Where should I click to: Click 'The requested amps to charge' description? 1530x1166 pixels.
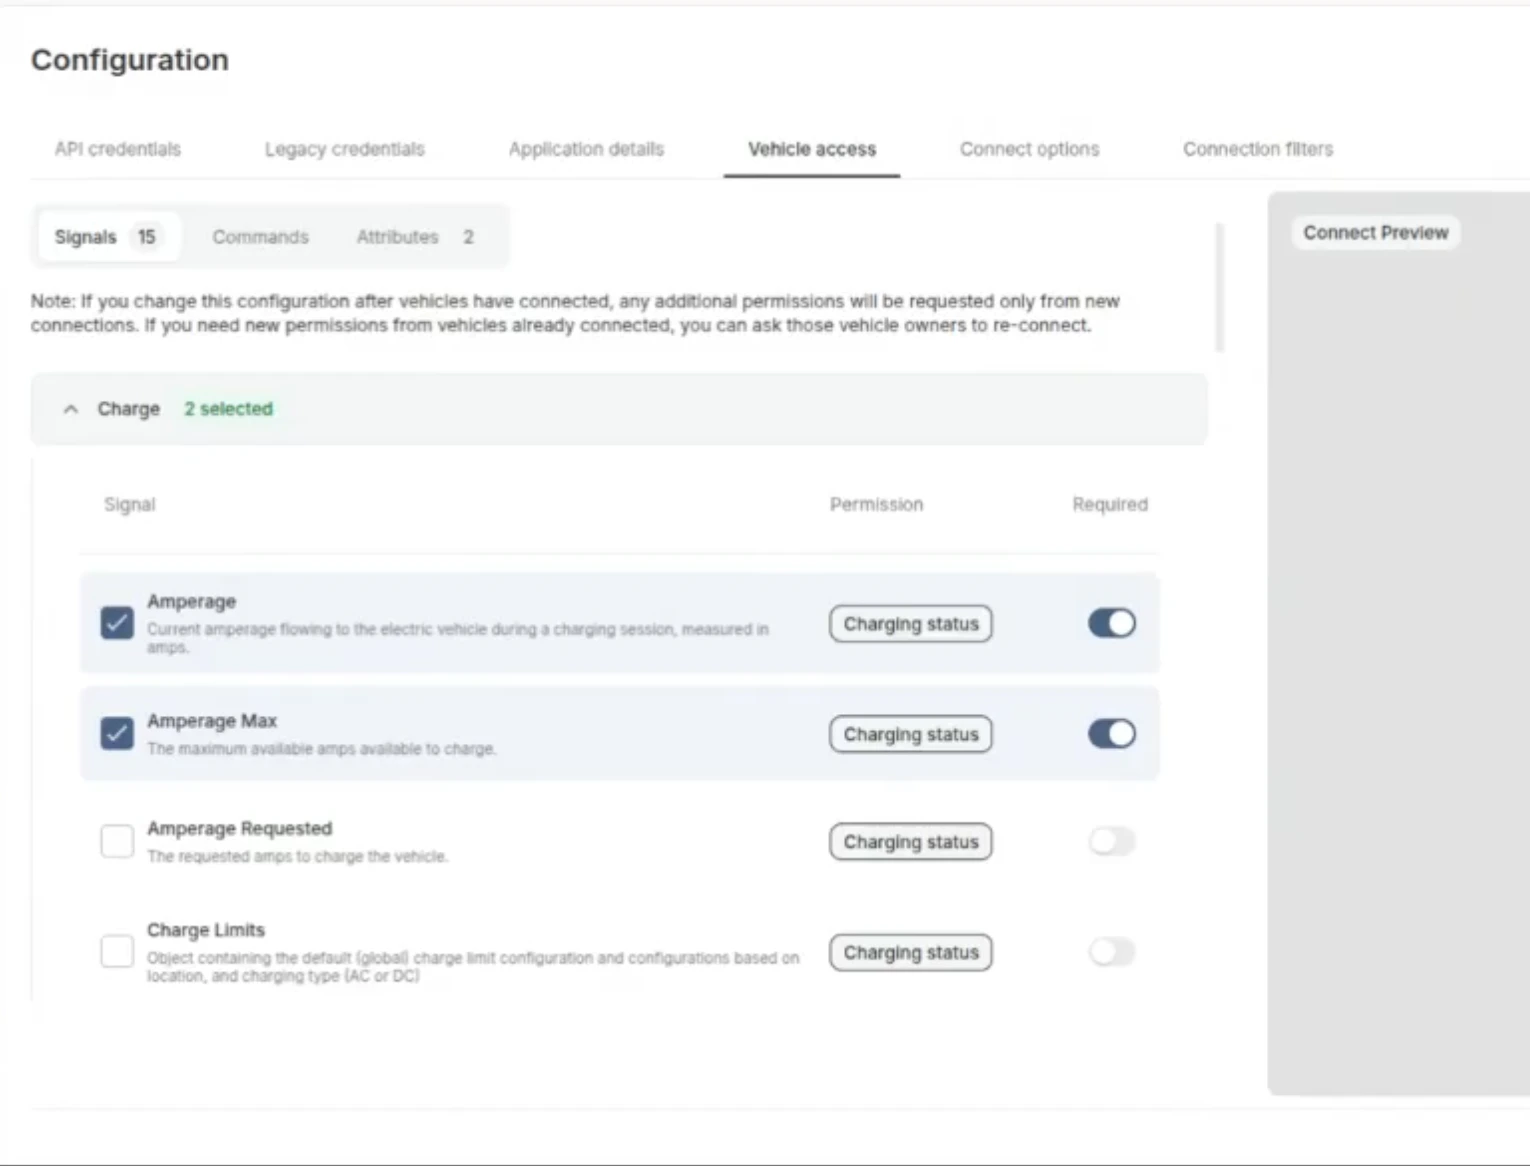tap(297, 856)
